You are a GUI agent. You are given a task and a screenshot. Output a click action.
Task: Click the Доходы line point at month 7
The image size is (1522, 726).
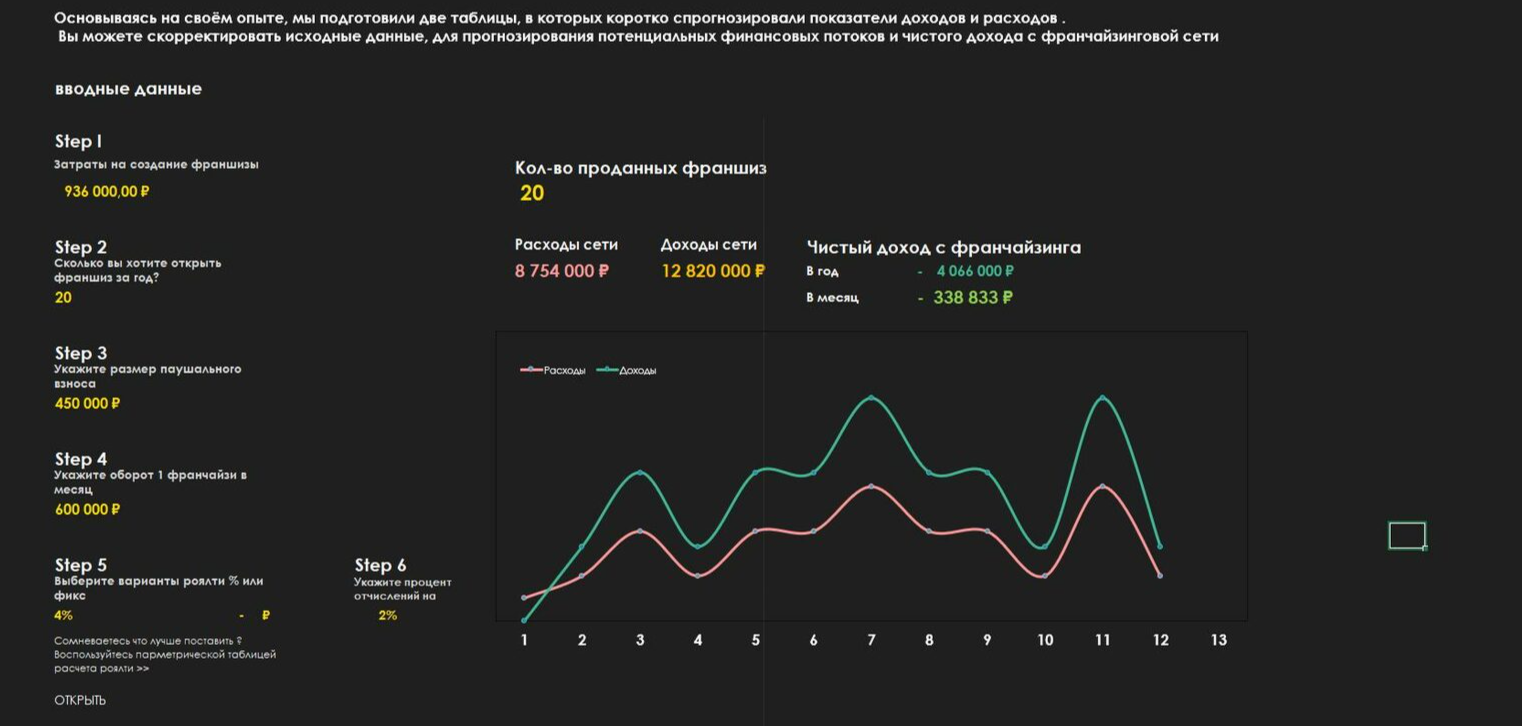point(871,398)
